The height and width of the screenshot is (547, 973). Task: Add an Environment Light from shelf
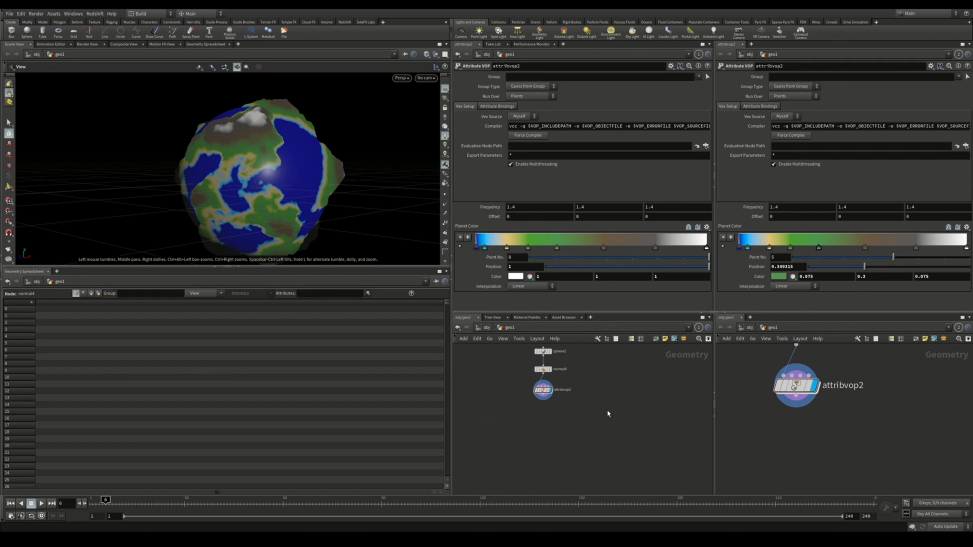click(611, 33)
